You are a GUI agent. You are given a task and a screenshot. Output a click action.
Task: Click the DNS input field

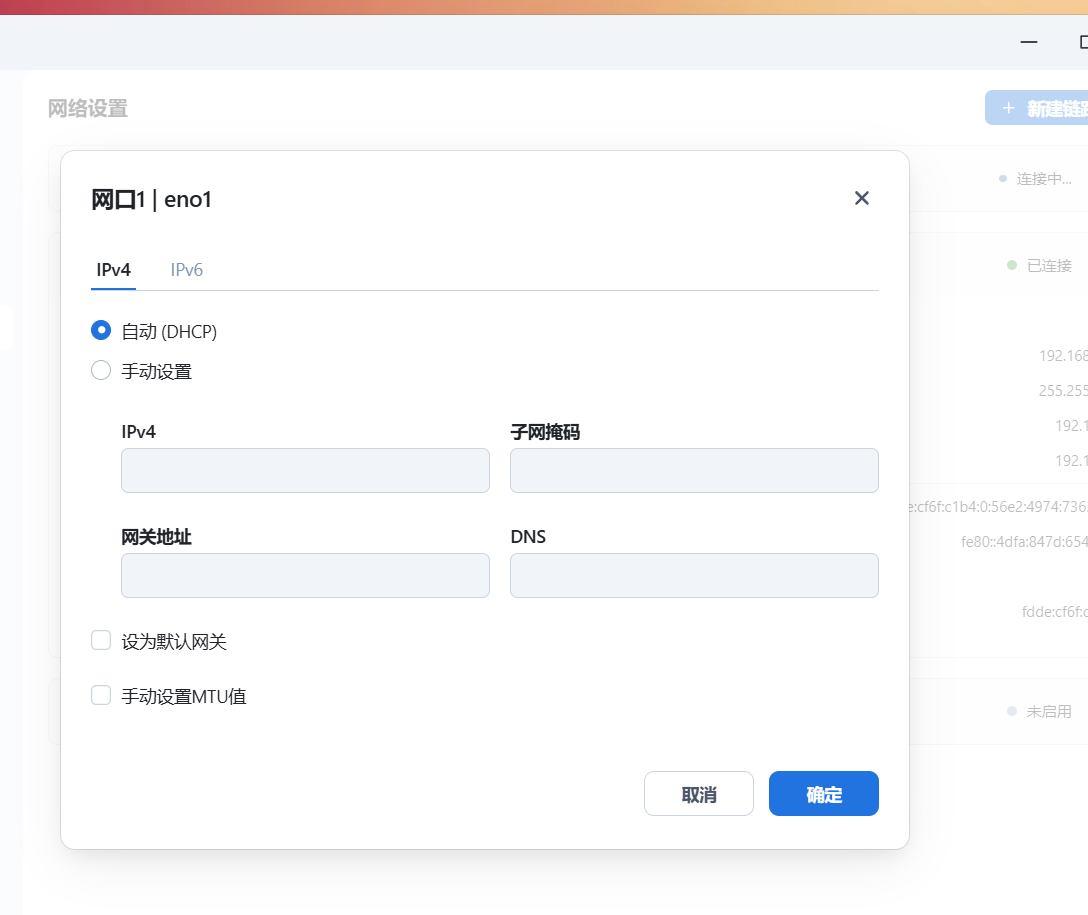click(x=694, y=575)
